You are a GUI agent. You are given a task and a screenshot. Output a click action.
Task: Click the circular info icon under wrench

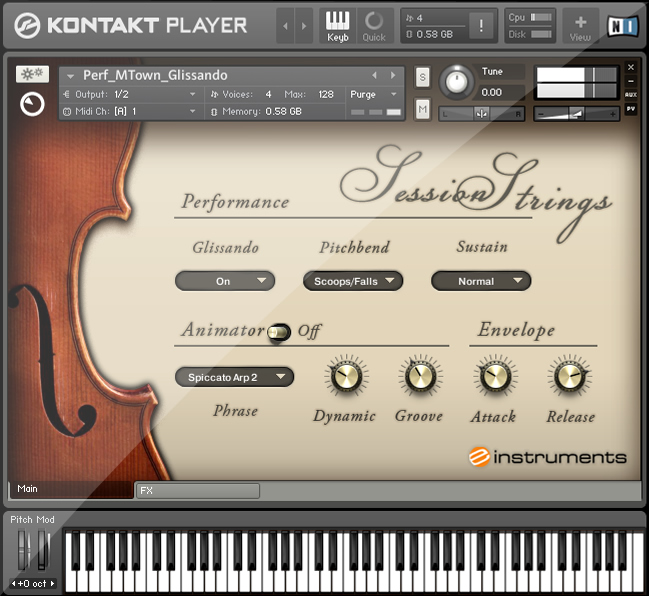tap(32, 104)
